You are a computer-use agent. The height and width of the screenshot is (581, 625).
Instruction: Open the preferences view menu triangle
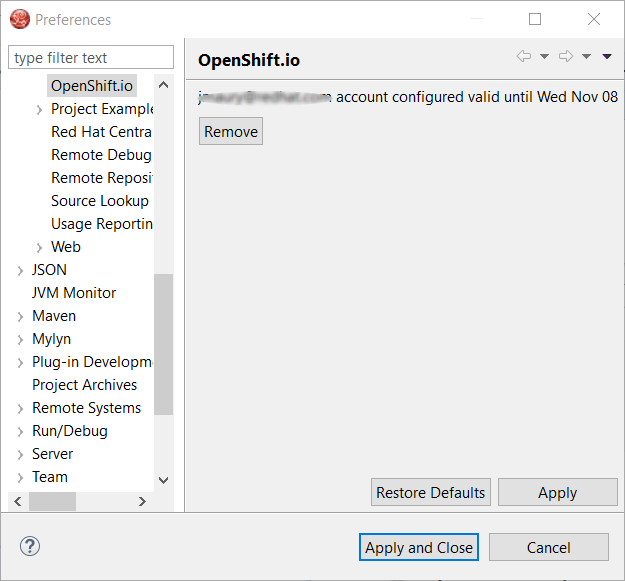(x=606, y=57)
